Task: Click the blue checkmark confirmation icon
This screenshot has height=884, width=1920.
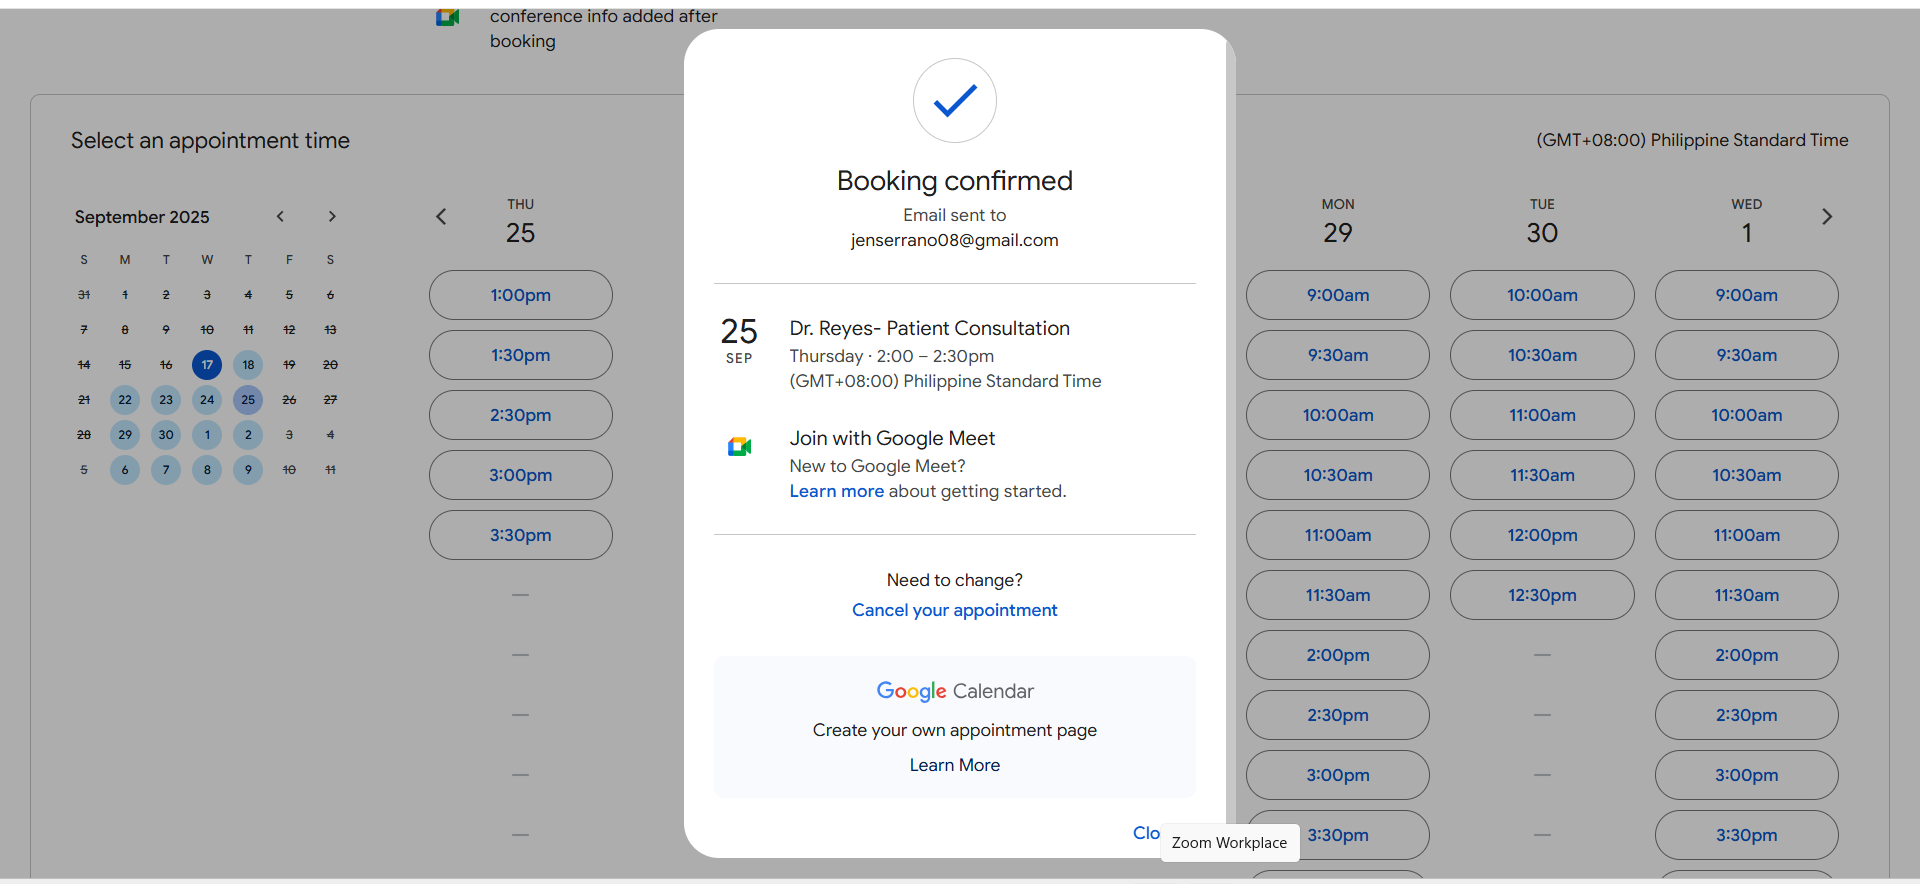Action: point(955,100)
